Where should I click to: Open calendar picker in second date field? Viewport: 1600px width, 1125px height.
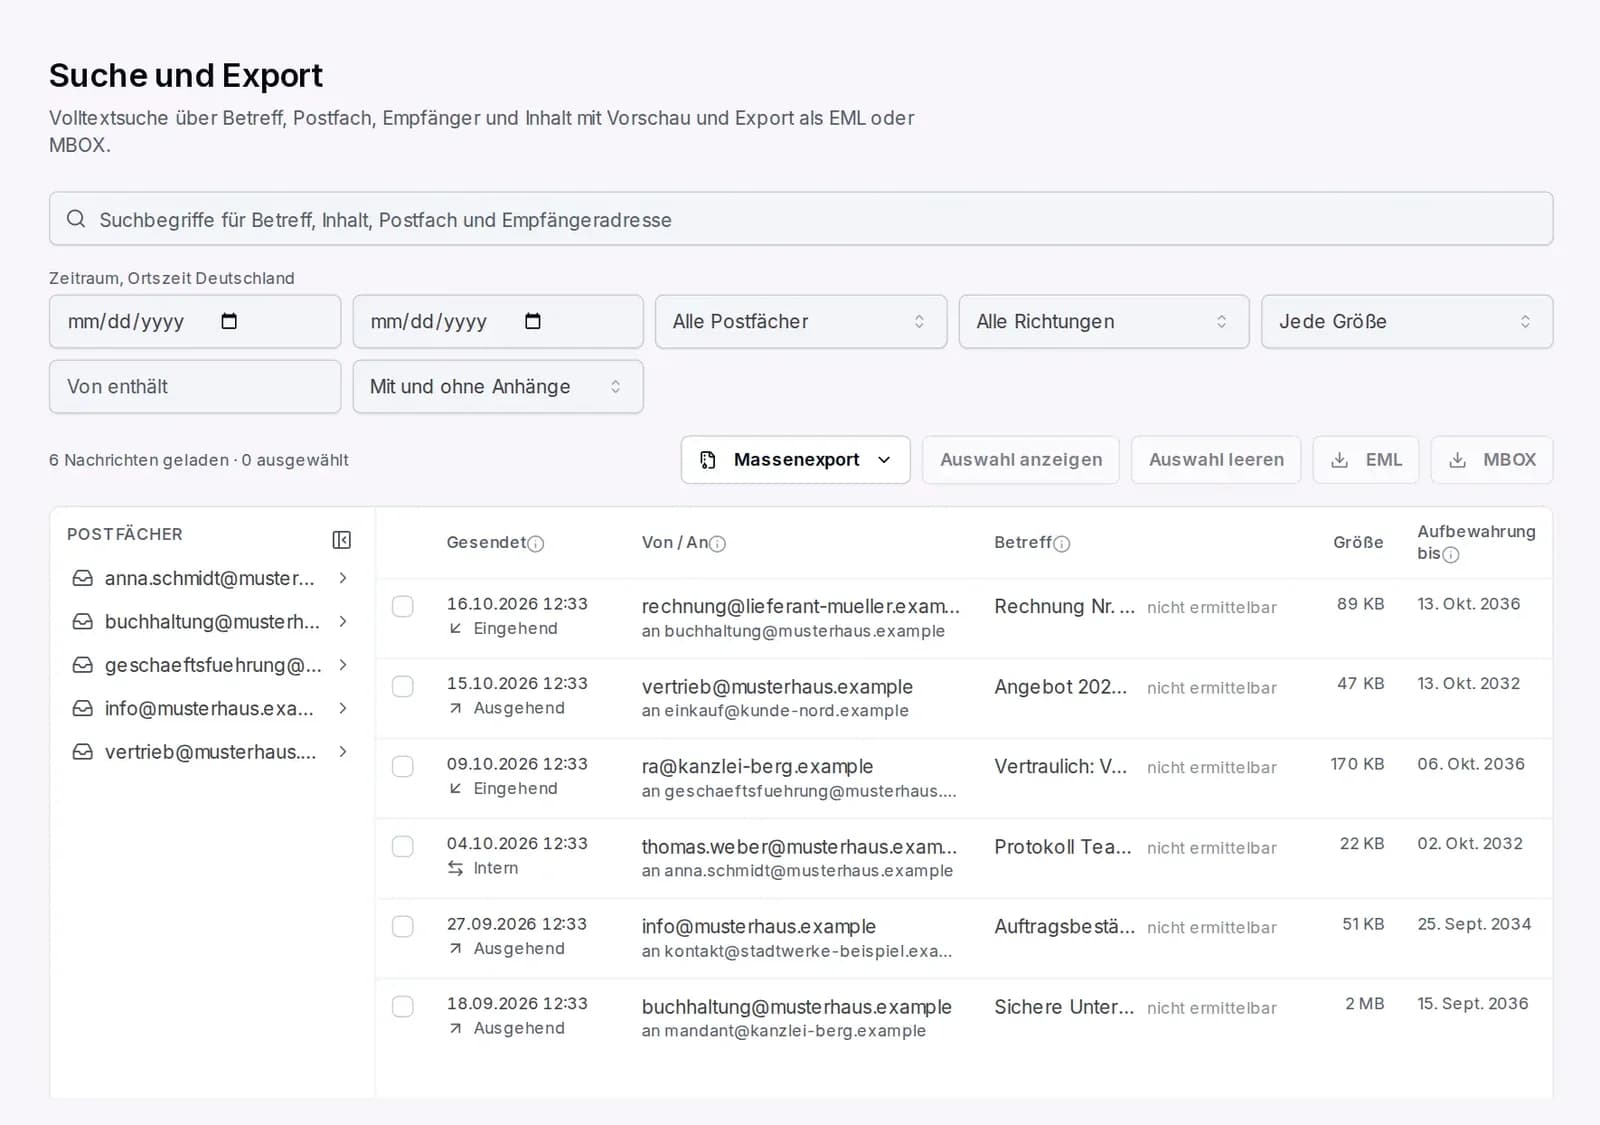tap(533, 321)
